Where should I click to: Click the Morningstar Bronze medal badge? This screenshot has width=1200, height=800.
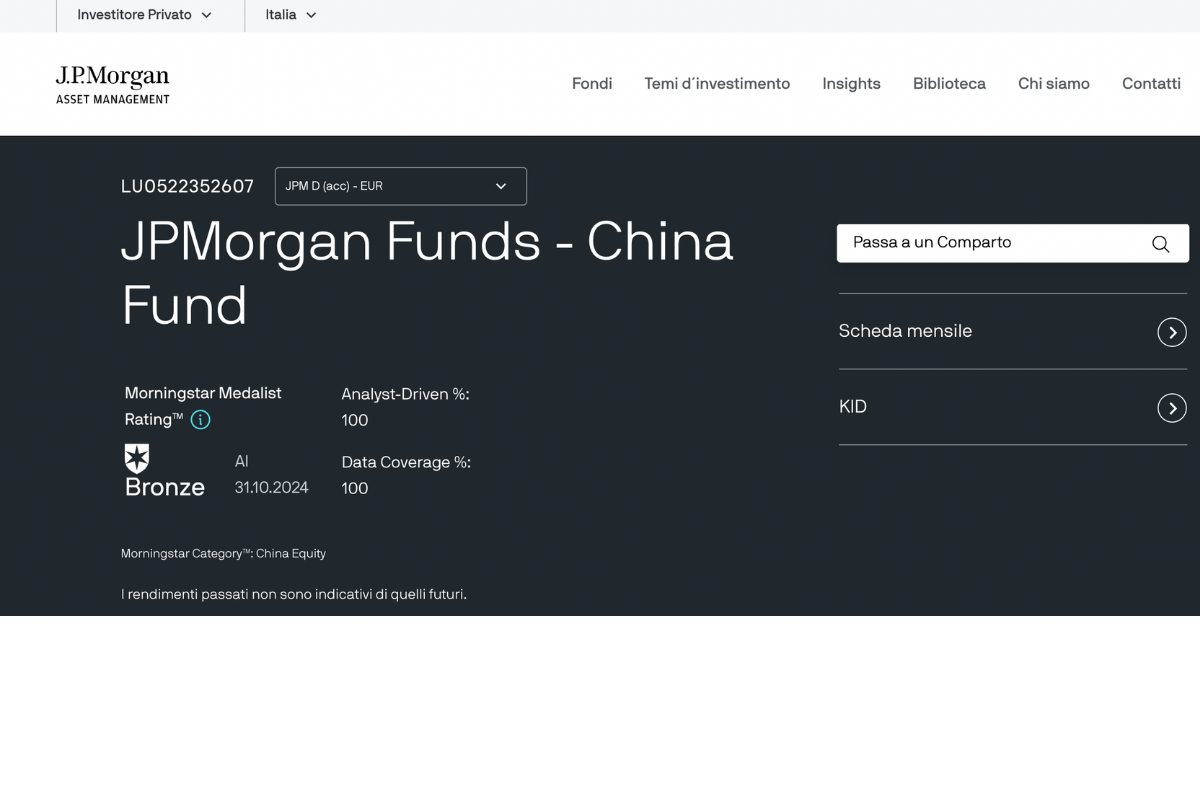pyautogui.click(x=137, y=459)
